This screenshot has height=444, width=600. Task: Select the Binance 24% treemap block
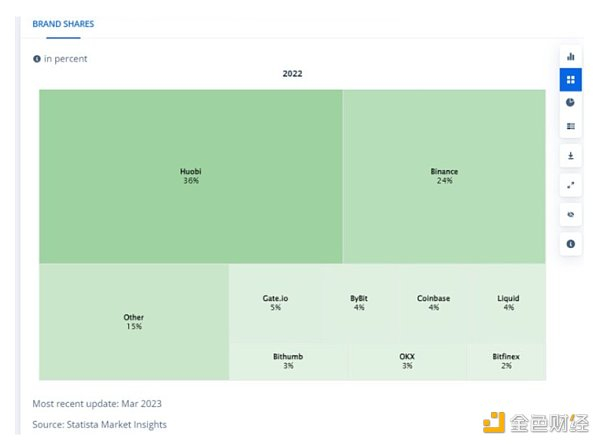click(444, 176)
